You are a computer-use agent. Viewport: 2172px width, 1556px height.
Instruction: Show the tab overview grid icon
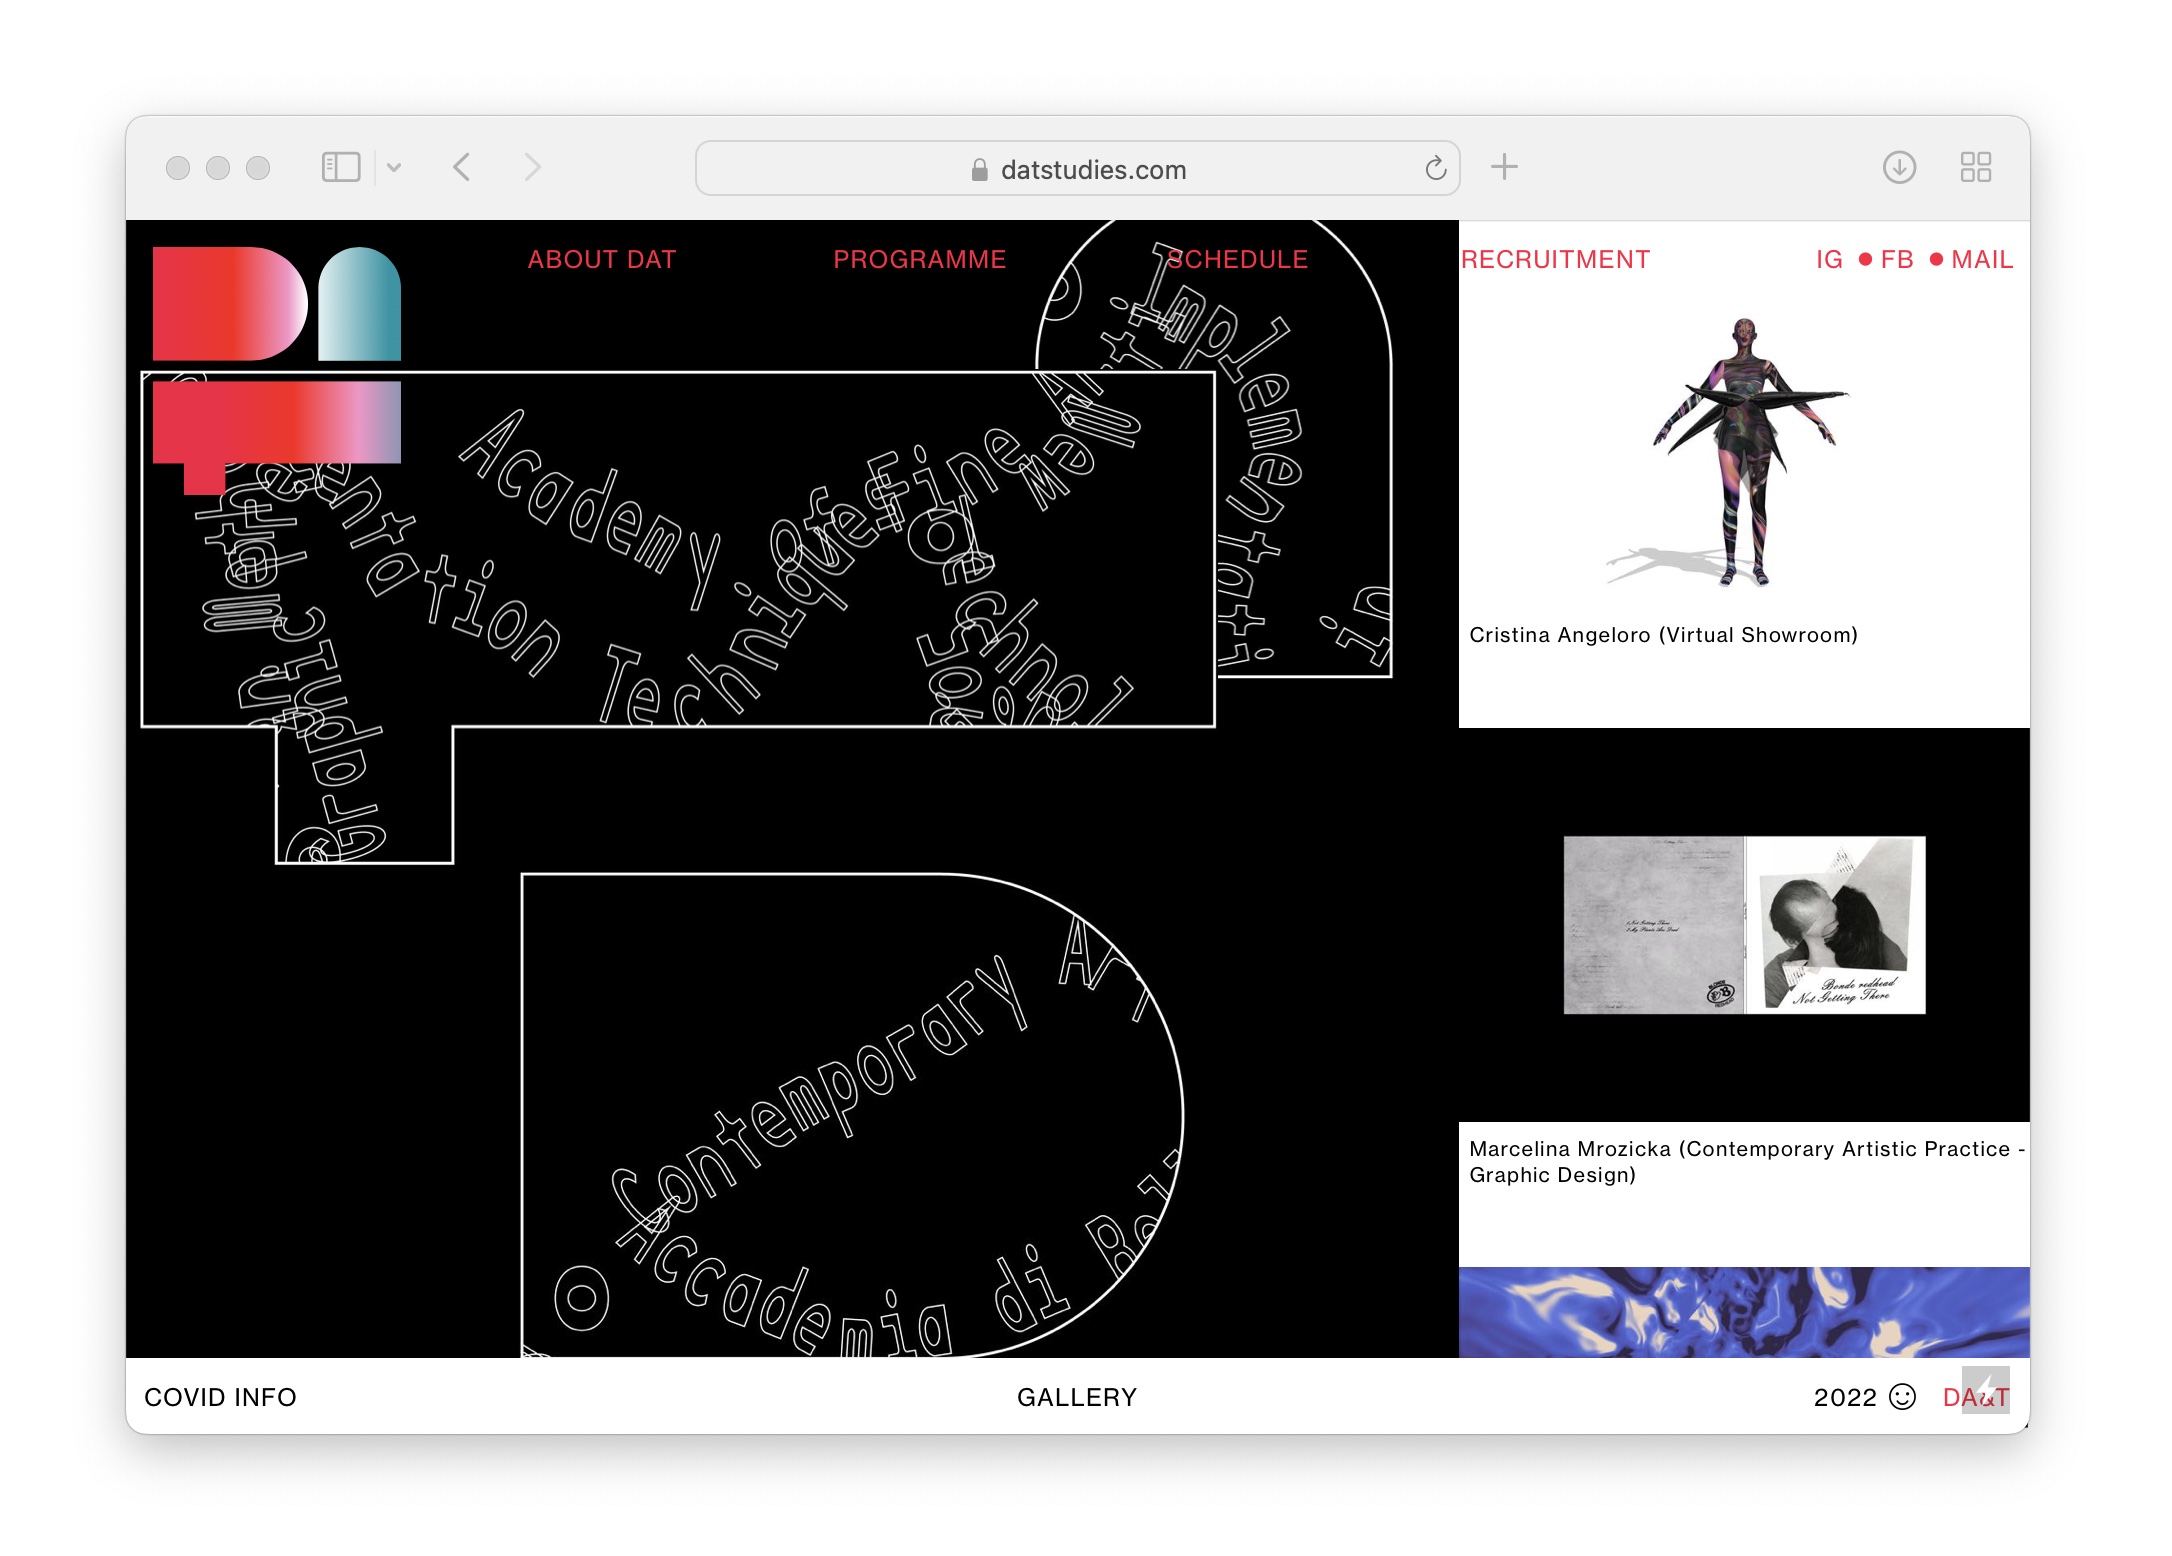tap(1975, 167)
